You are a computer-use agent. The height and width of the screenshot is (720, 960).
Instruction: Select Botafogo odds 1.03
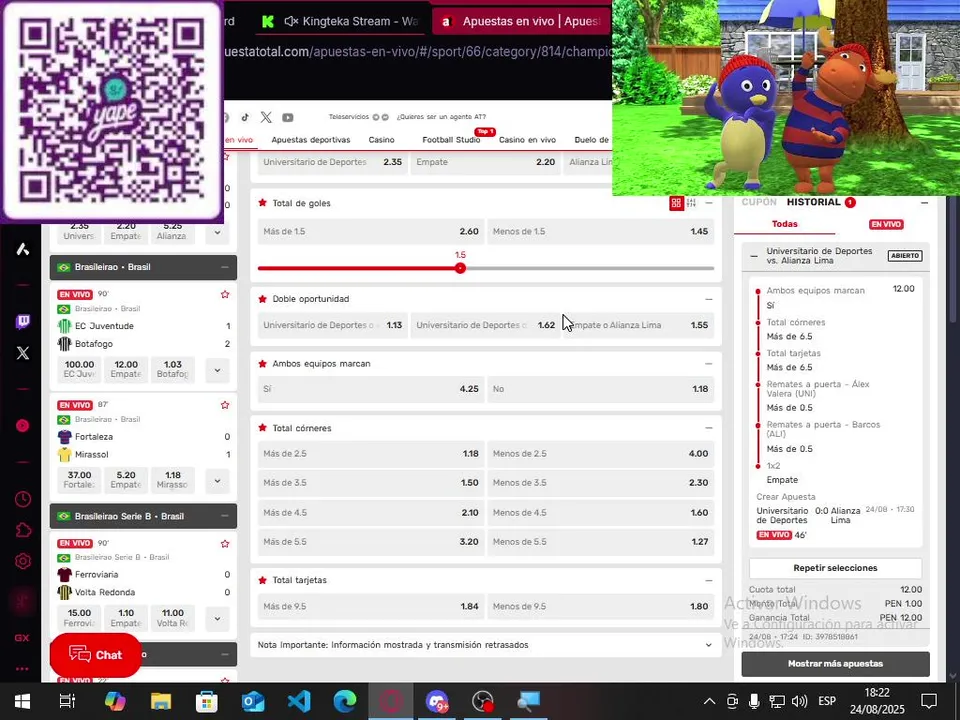pos(173,369)
